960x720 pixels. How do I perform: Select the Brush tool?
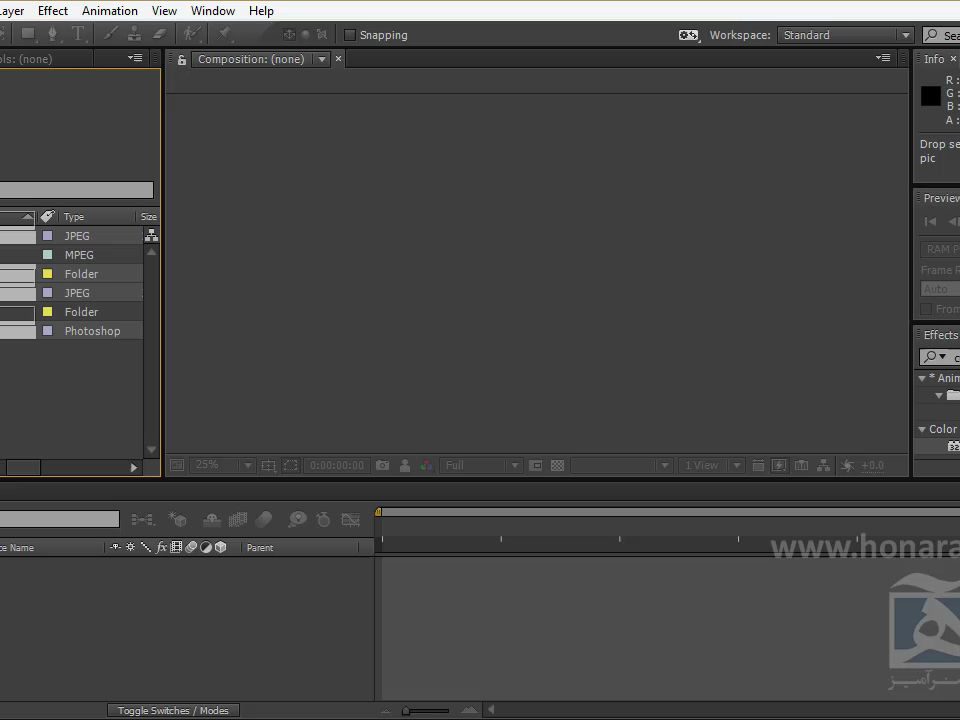(x=110, y=34)
